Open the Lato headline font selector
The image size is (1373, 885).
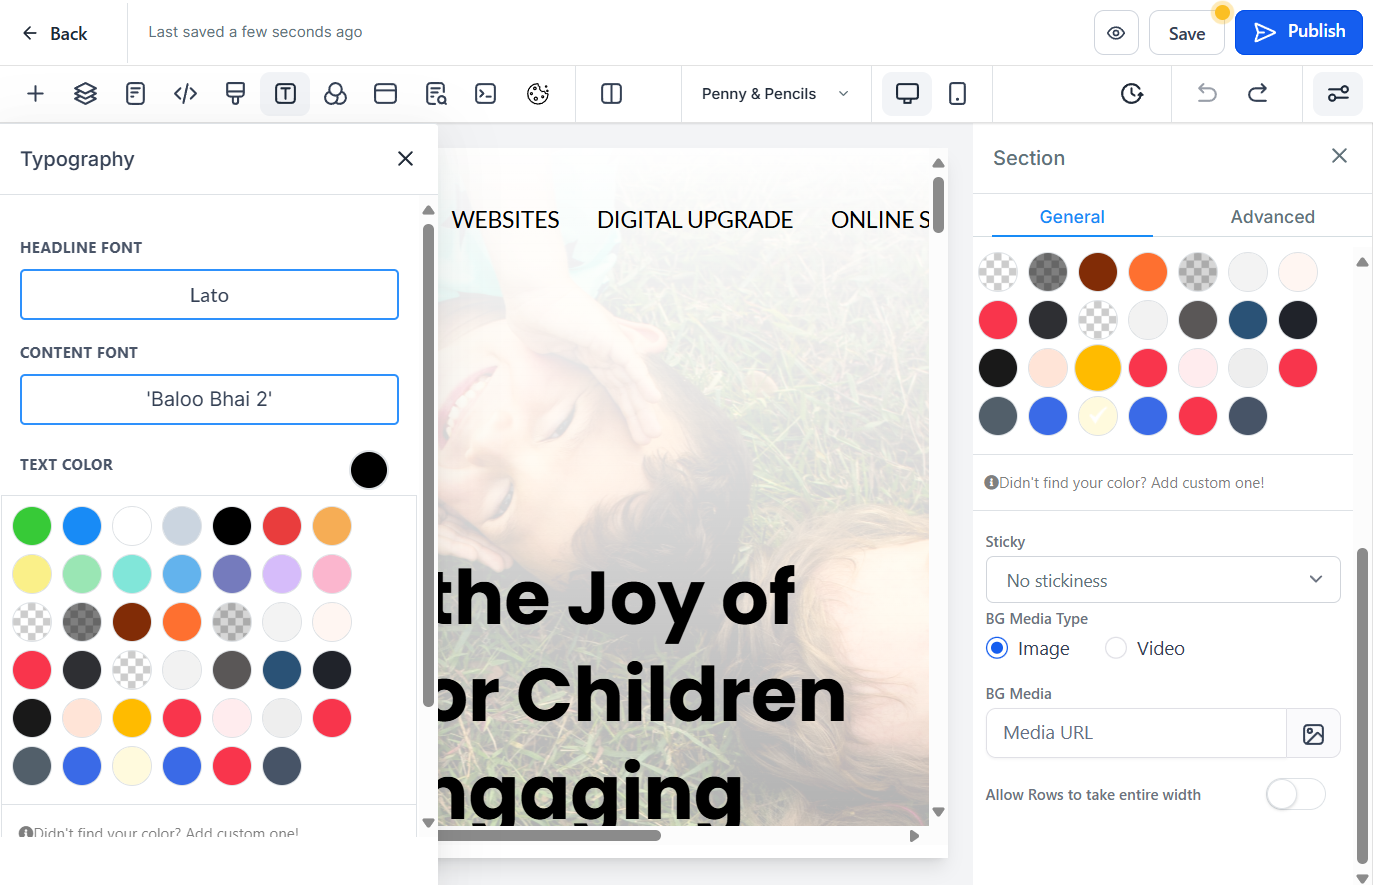click(x=209, y=295)
